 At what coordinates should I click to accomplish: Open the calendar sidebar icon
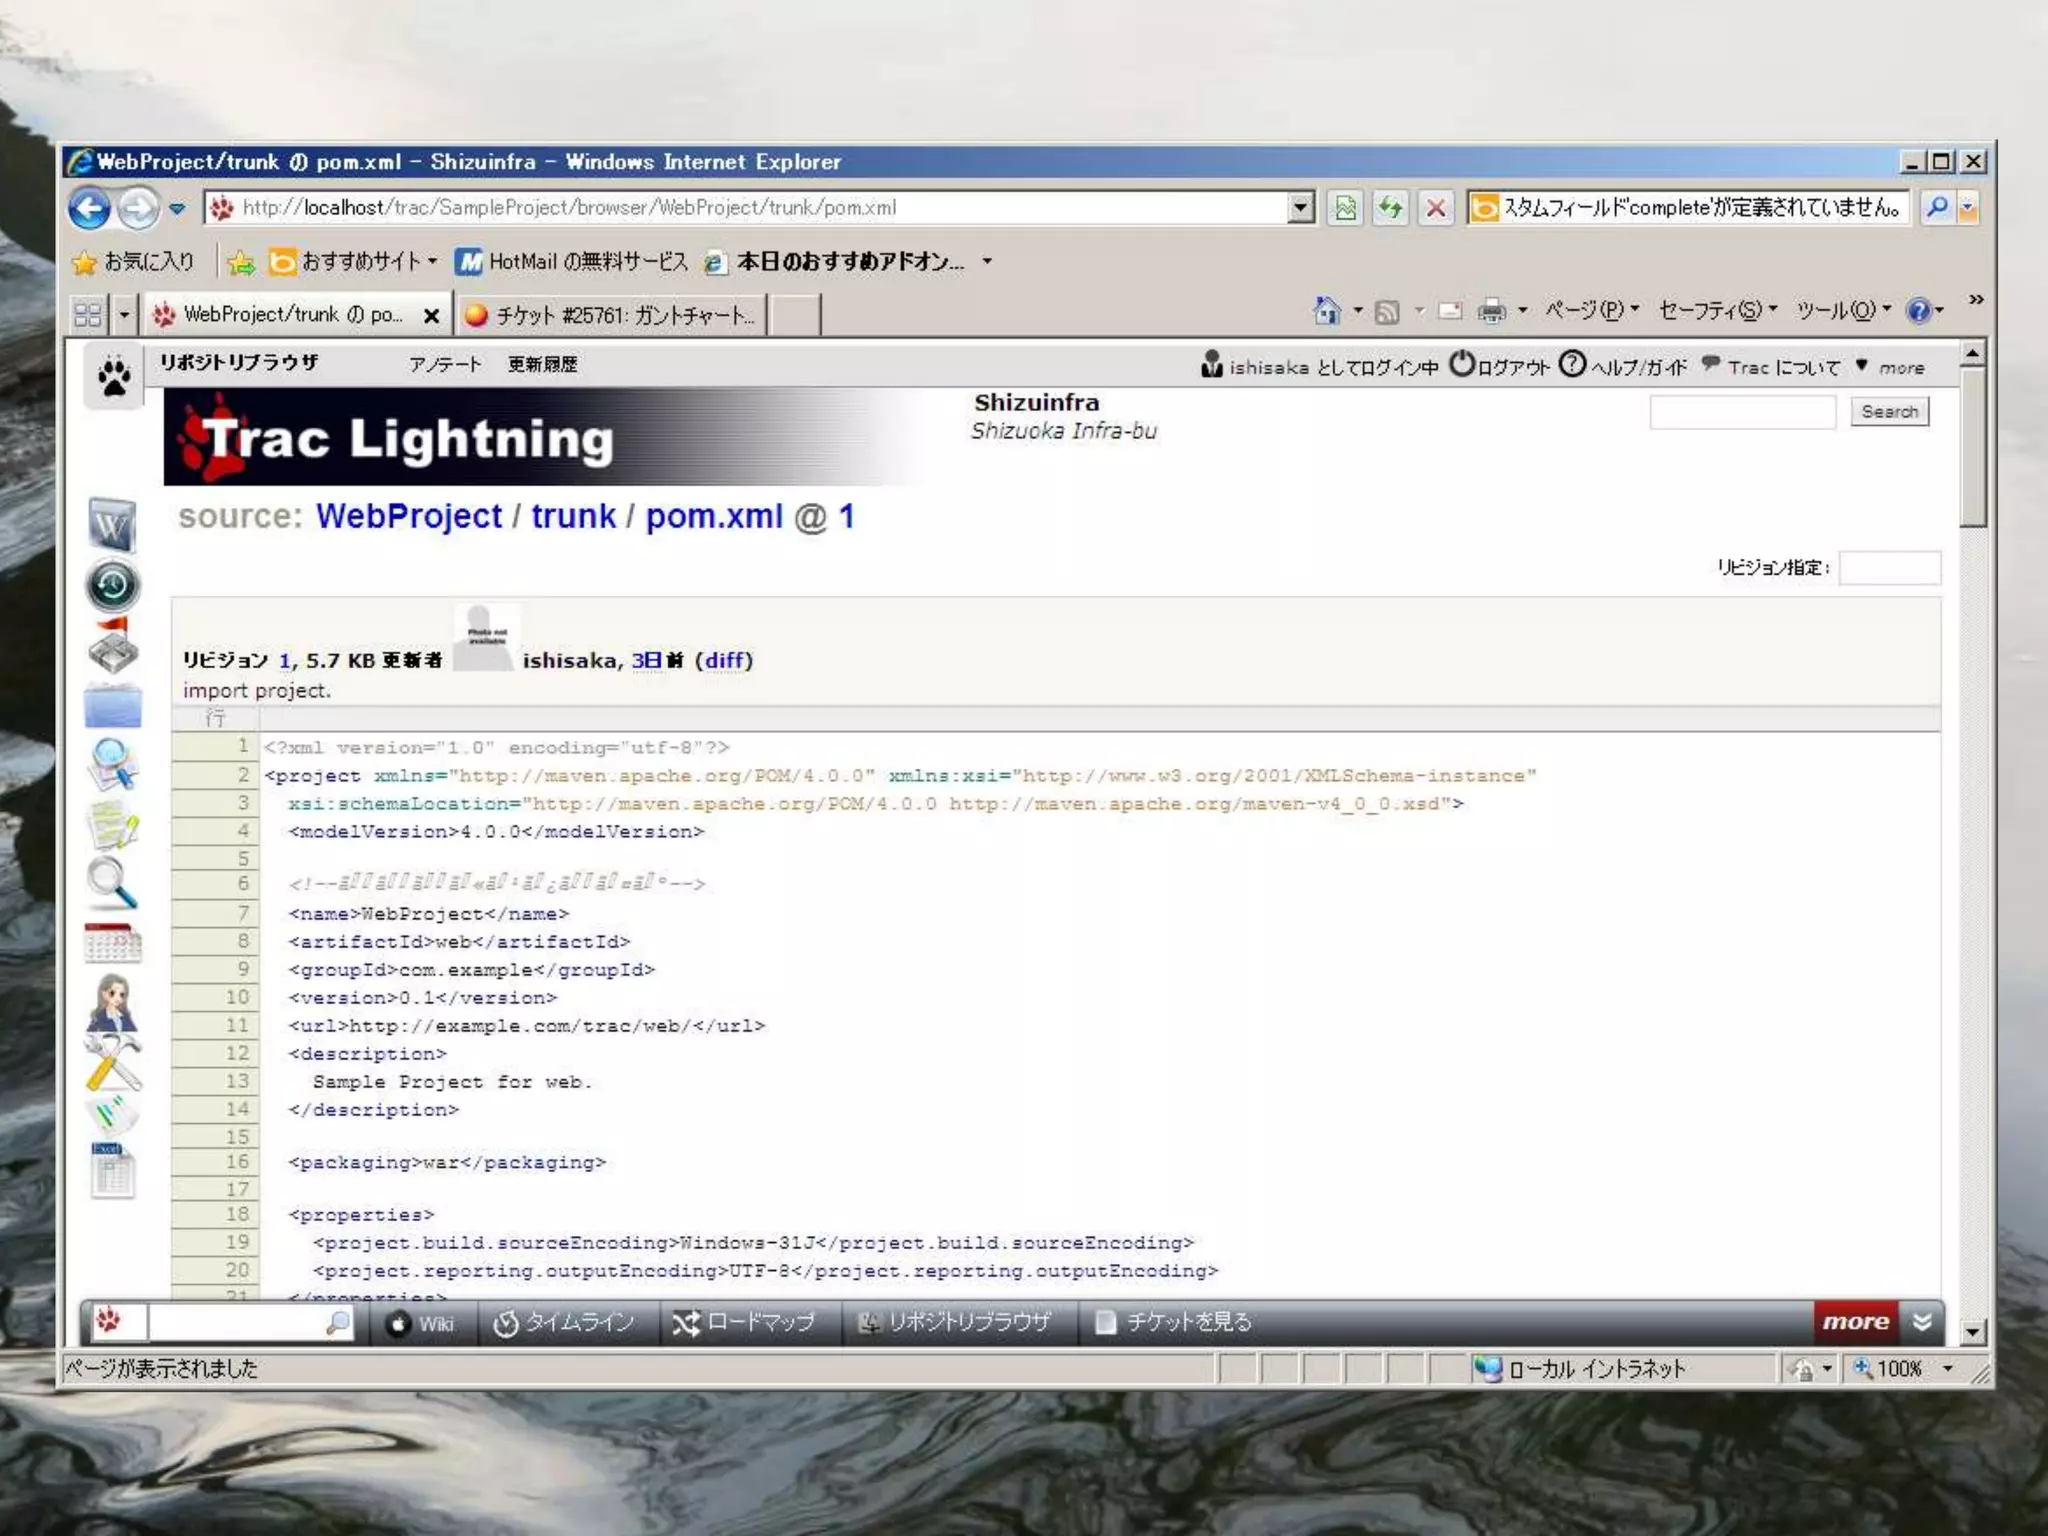(x=112, y=942)
